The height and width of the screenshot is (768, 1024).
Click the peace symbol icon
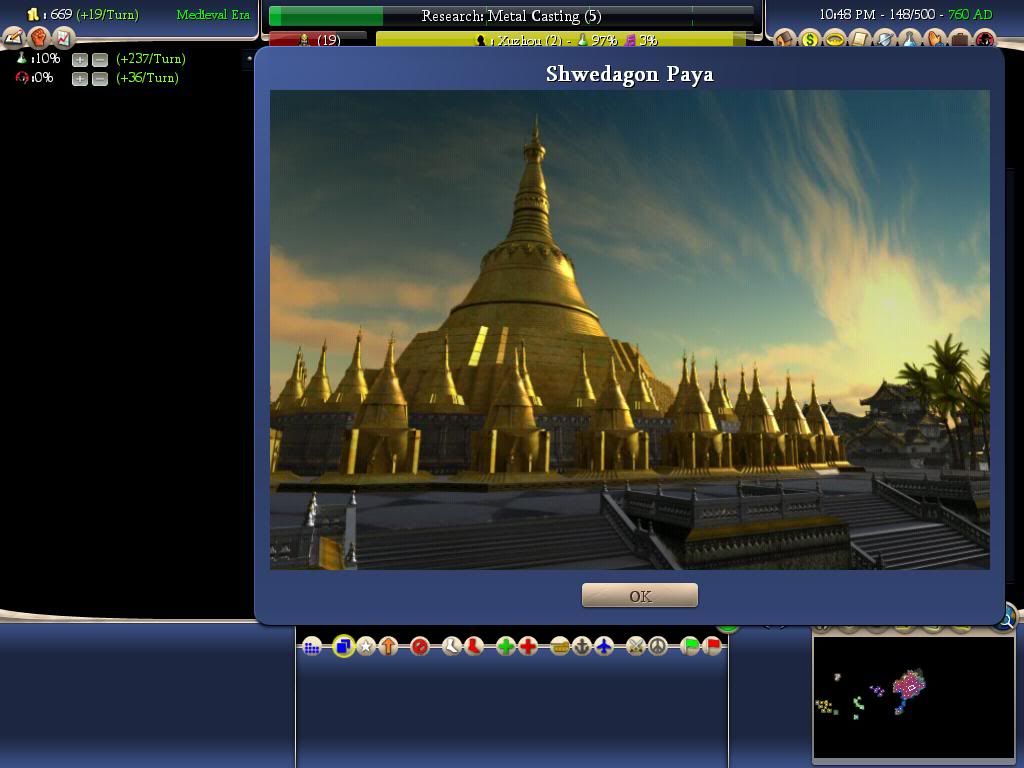point(658,647)
